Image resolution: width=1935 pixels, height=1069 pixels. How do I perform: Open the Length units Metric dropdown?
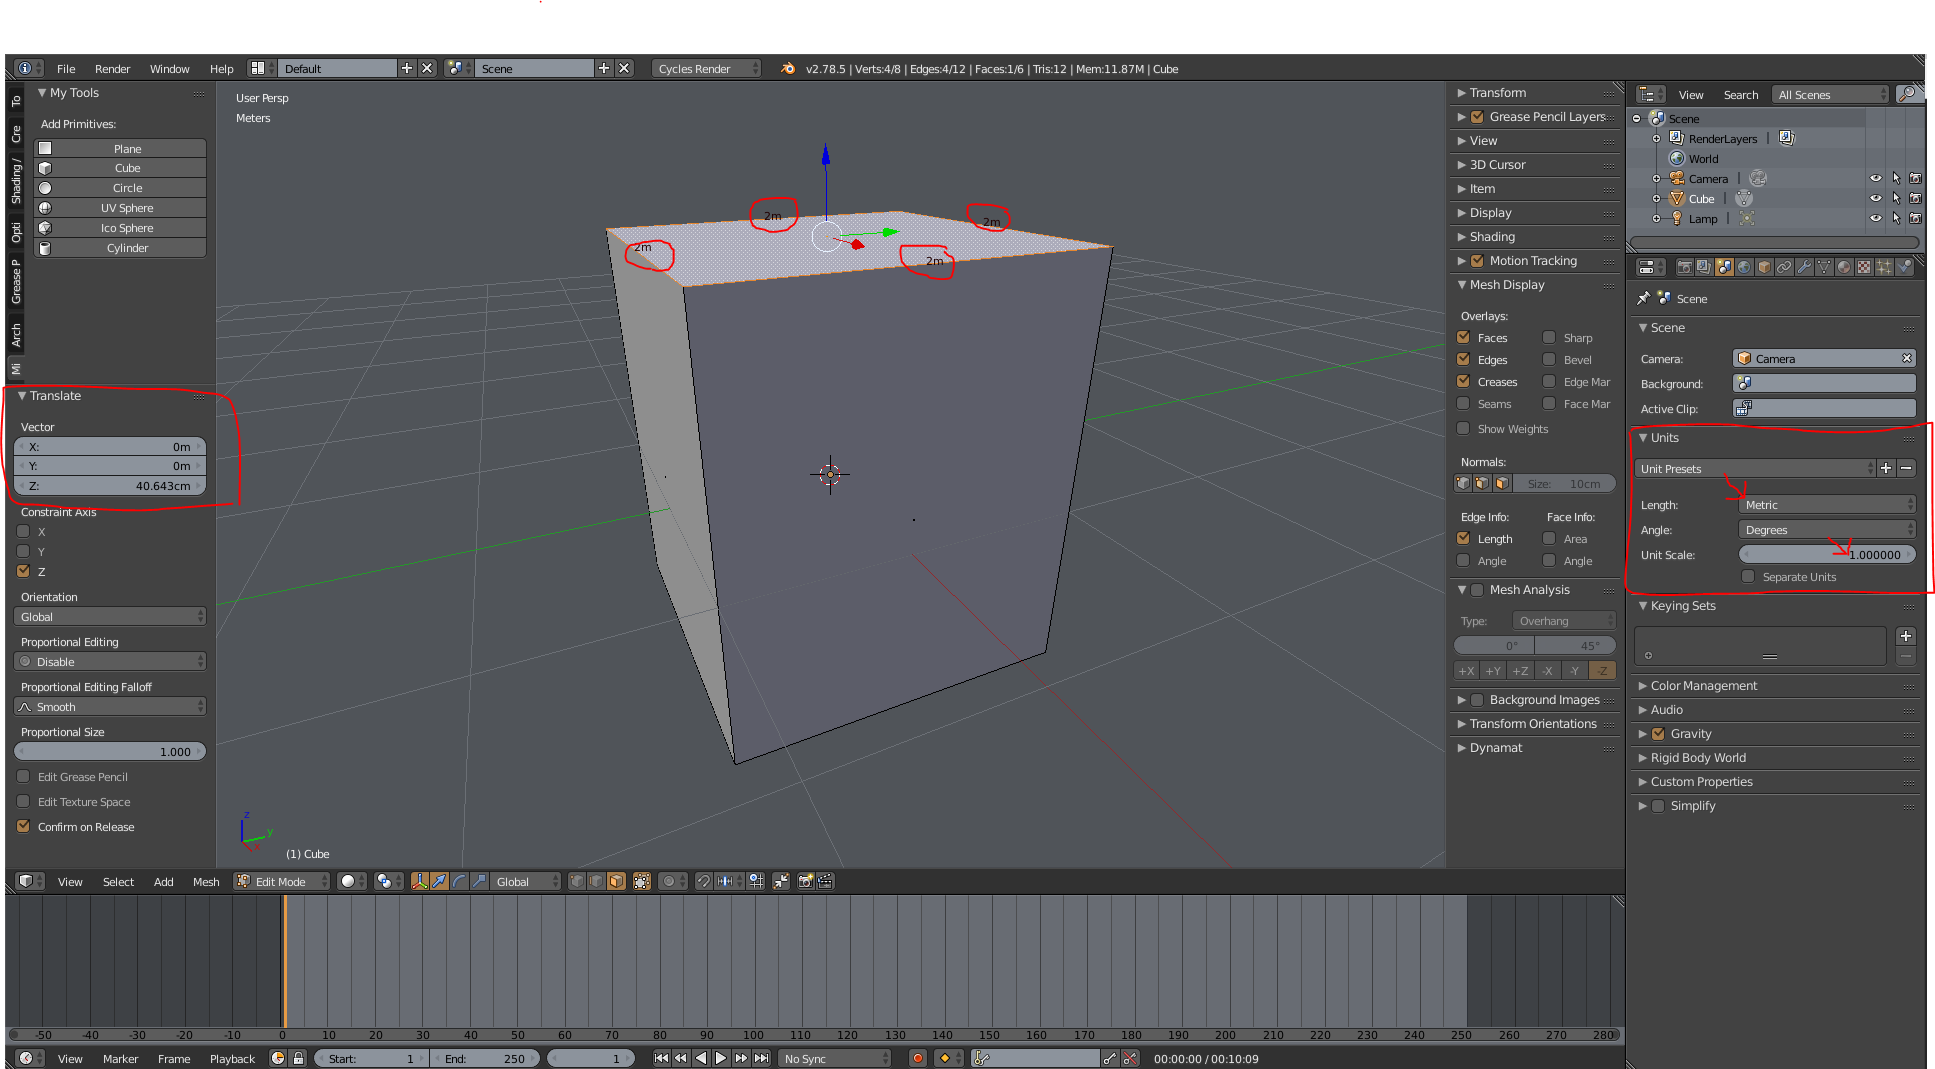tap(1827, 504)
